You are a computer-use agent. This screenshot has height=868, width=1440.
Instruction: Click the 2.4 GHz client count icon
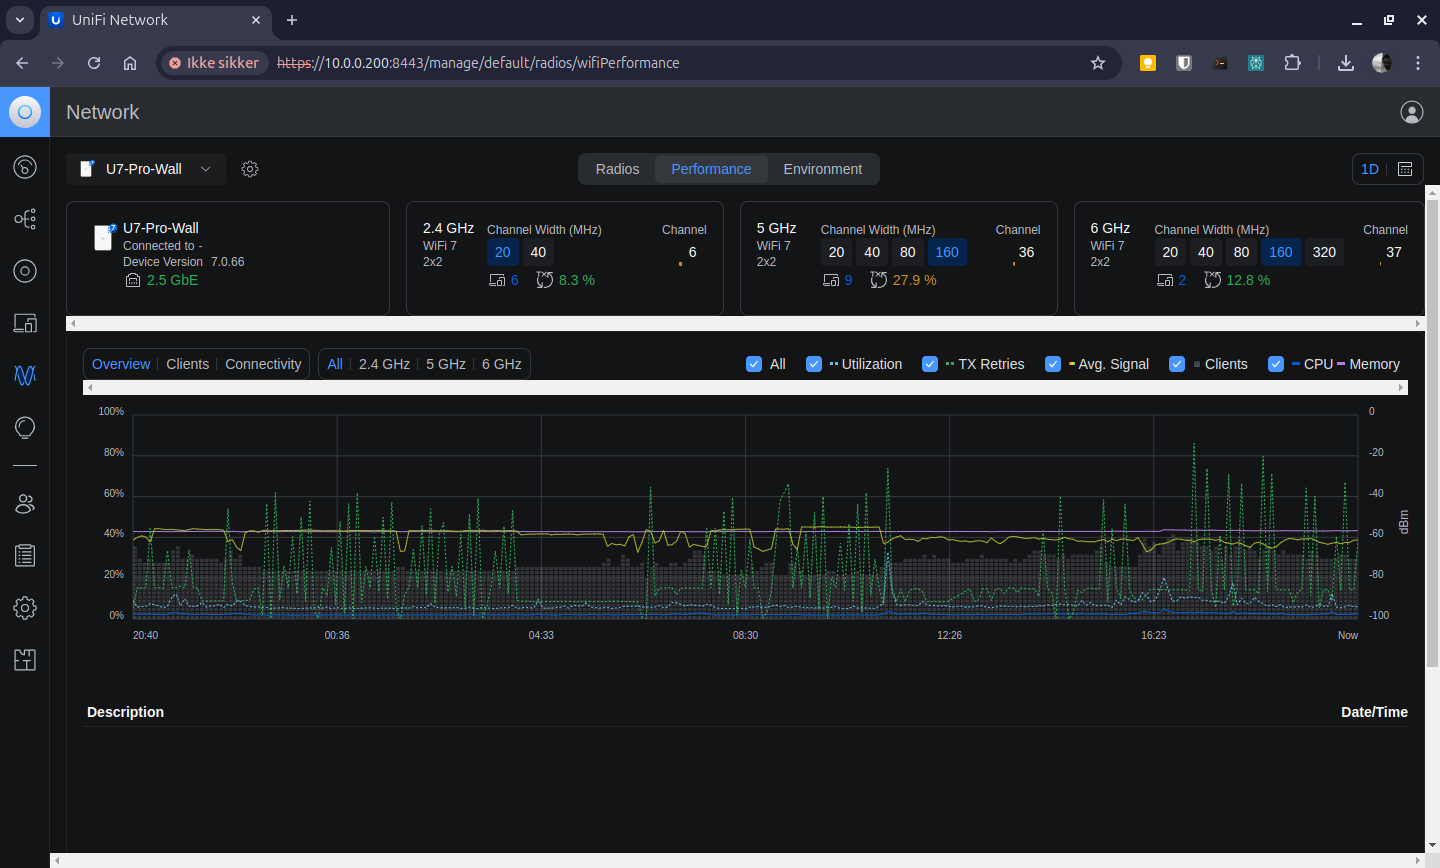(x=497, y=280)
